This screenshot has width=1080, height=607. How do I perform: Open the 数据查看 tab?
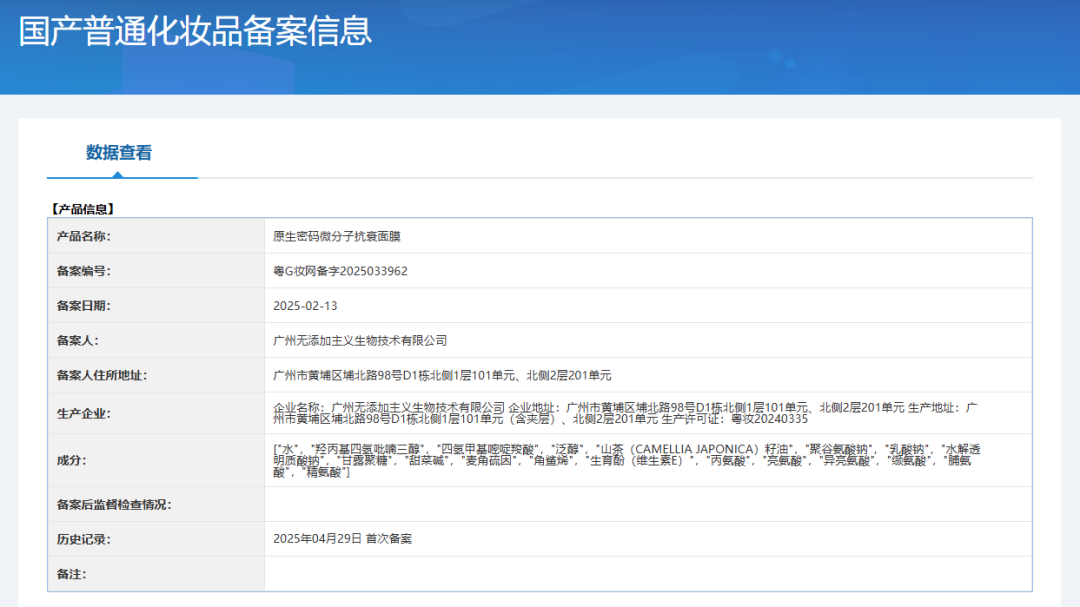coord(118,153)
